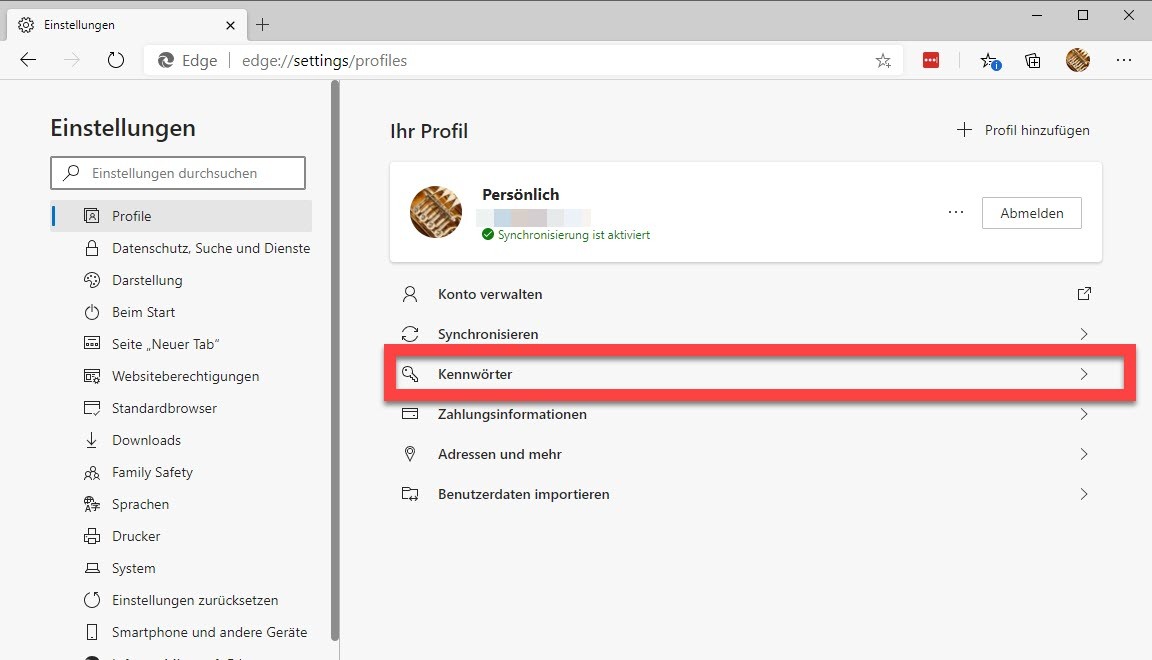This screenshot has width=1152, height=660.
Task: Open Zahlungsinformationen chevron
Action: pyautogui.click(x=1083, y=414)
